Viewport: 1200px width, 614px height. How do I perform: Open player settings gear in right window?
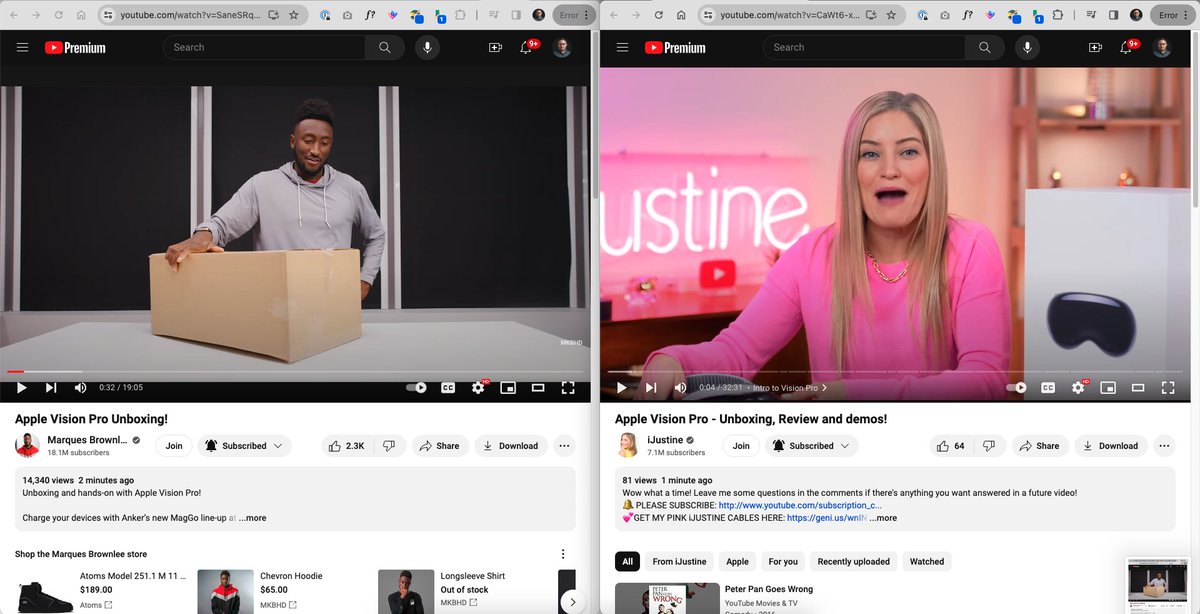coord(1078,388)
